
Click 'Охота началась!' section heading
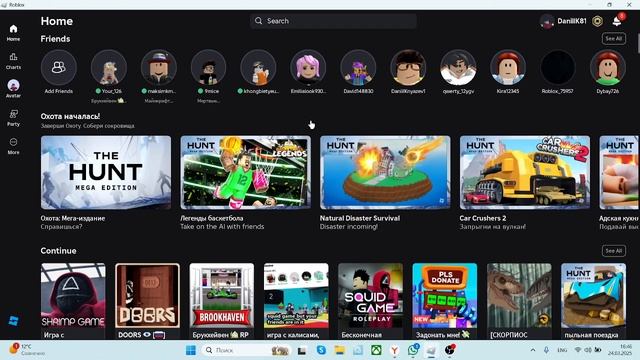click(x=70, y=116)
